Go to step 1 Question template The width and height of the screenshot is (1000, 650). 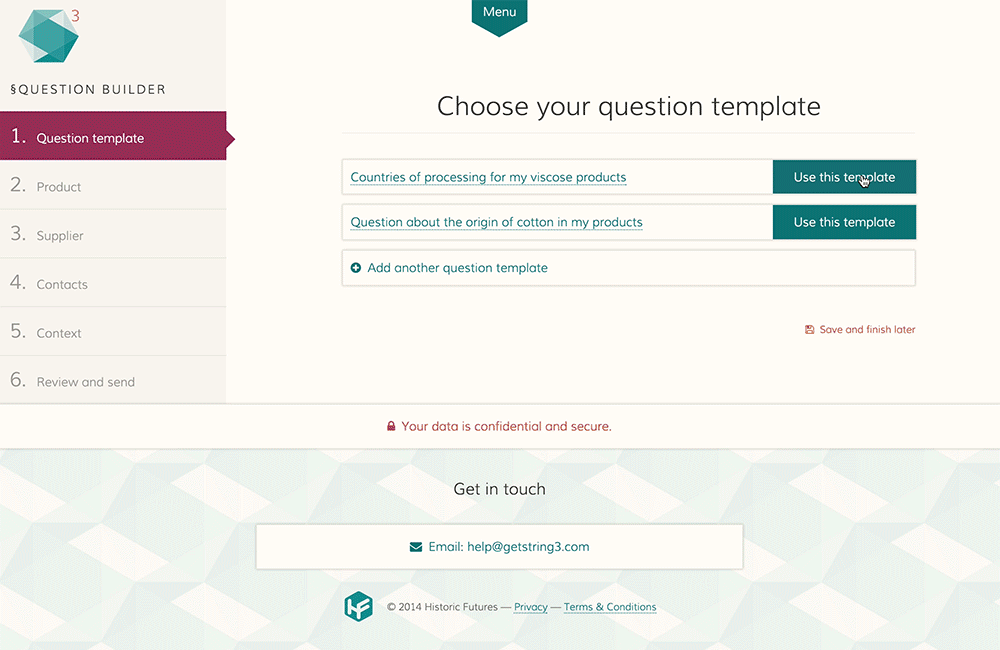point(113,136)
